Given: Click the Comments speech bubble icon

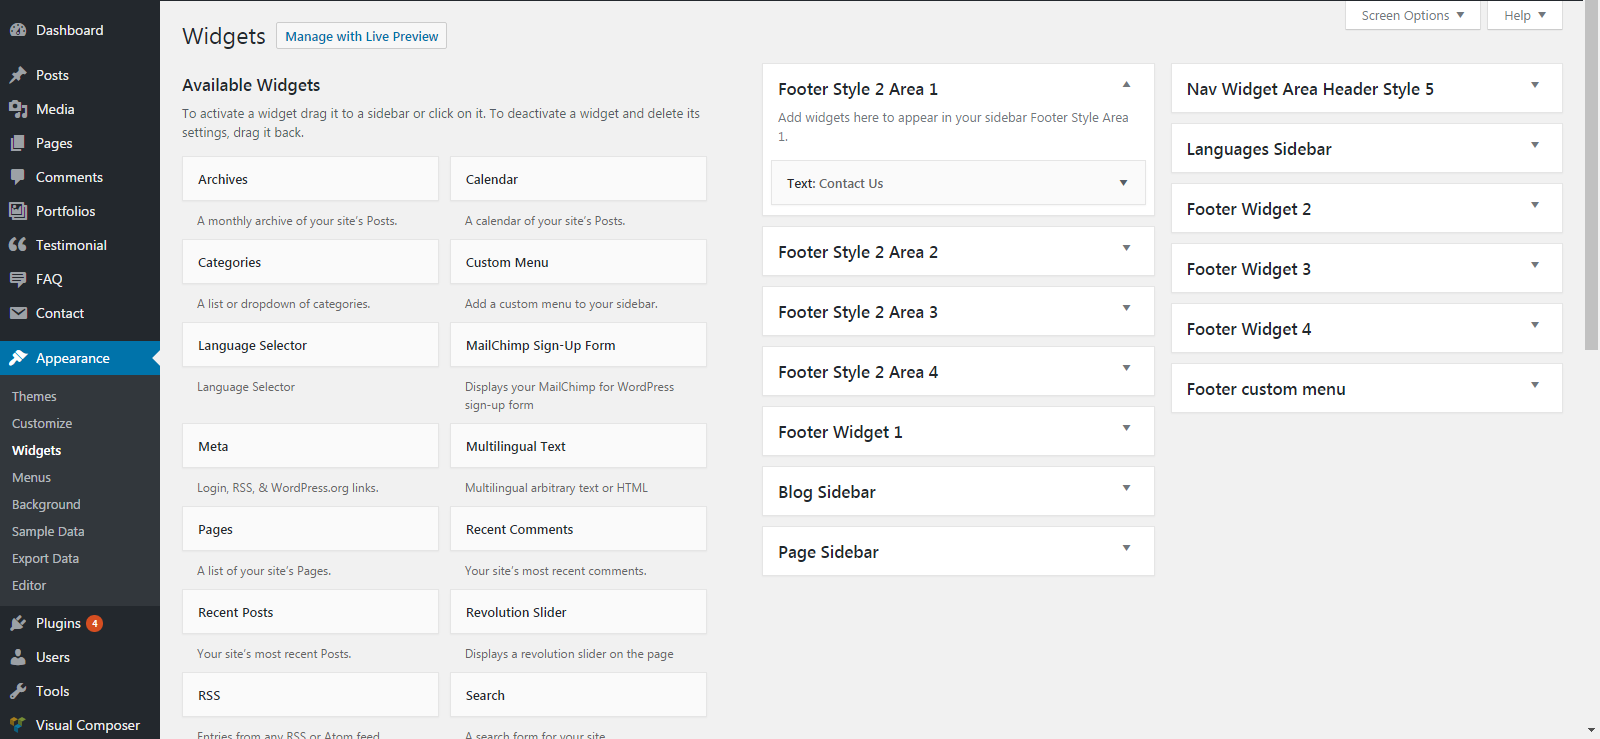Looking at the screenshot, I should (x=18, y=177).
